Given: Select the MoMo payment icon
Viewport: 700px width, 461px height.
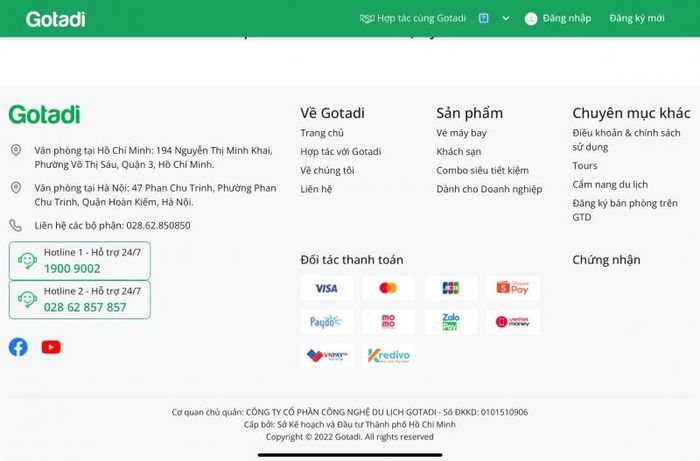Looking at the screenshot, I should 388,322.
